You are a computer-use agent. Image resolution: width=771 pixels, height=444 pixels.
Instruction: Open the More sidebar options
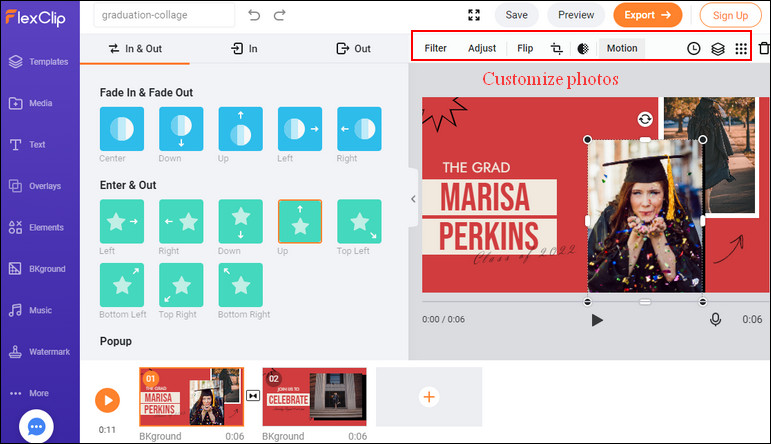click(29, 393)
